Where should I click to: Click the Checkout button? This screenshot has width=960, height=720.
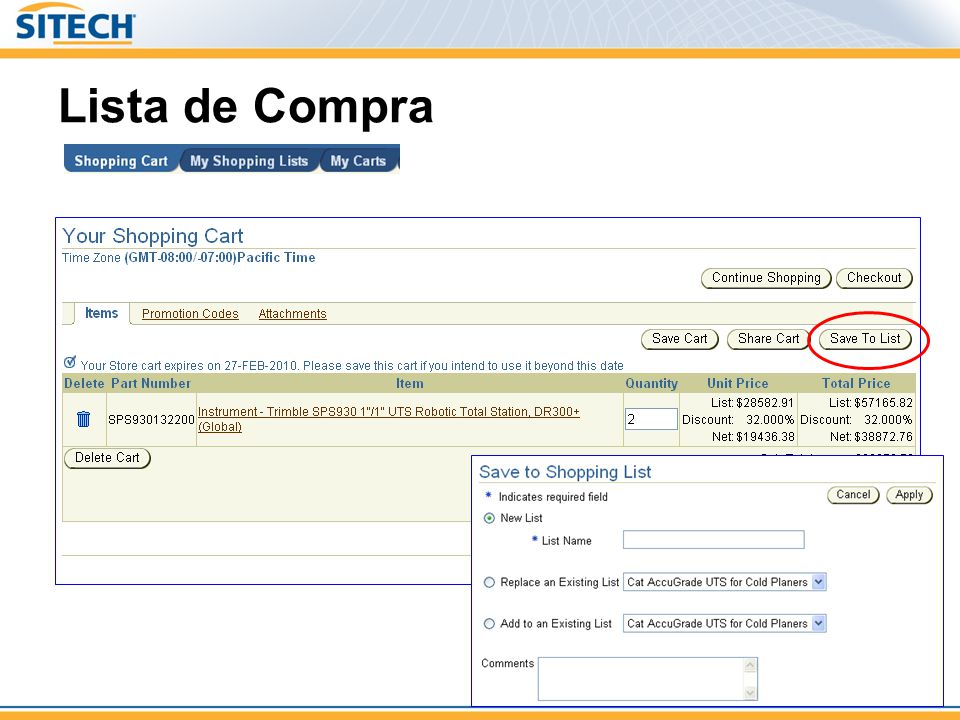point(874,277)
